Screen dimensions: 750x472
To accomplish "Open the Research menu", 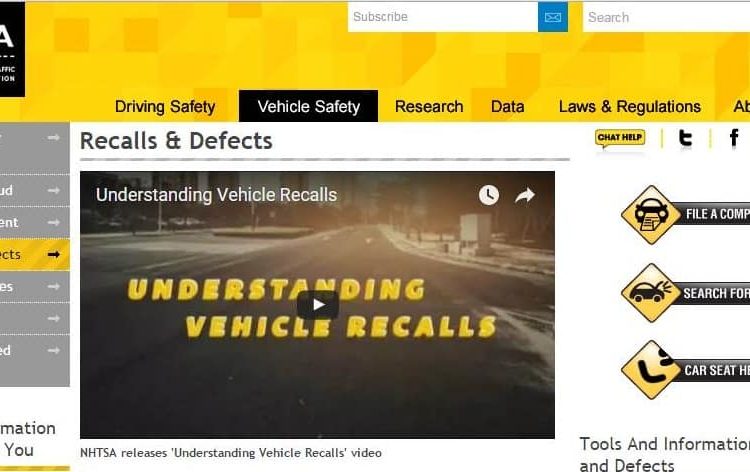I will click(x=429, y=106).
